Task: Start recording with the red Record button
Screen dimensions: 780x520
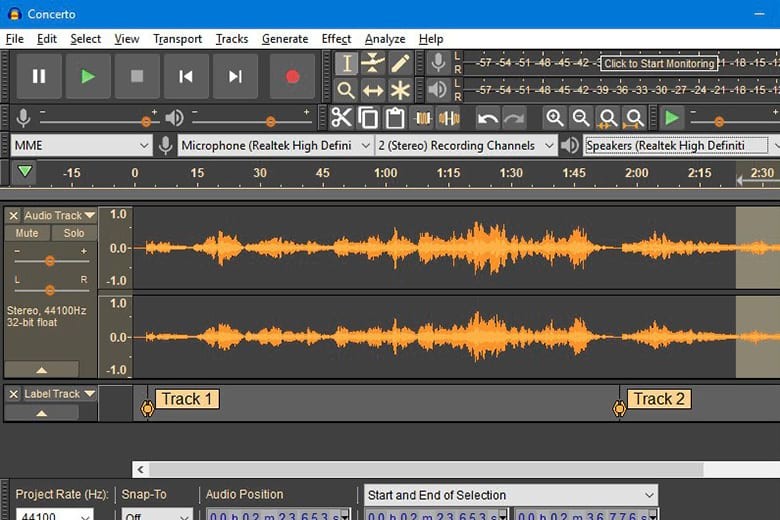Action: 292,76
